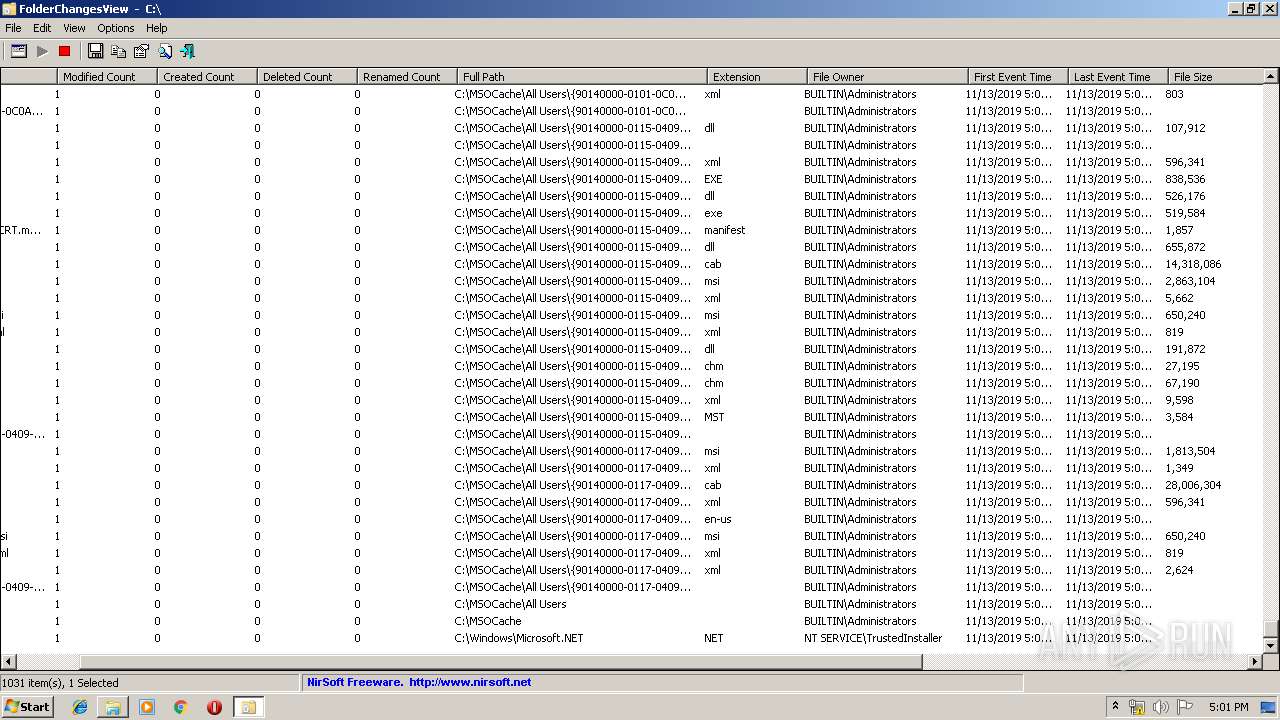Sort by Created Count column header

207,76
